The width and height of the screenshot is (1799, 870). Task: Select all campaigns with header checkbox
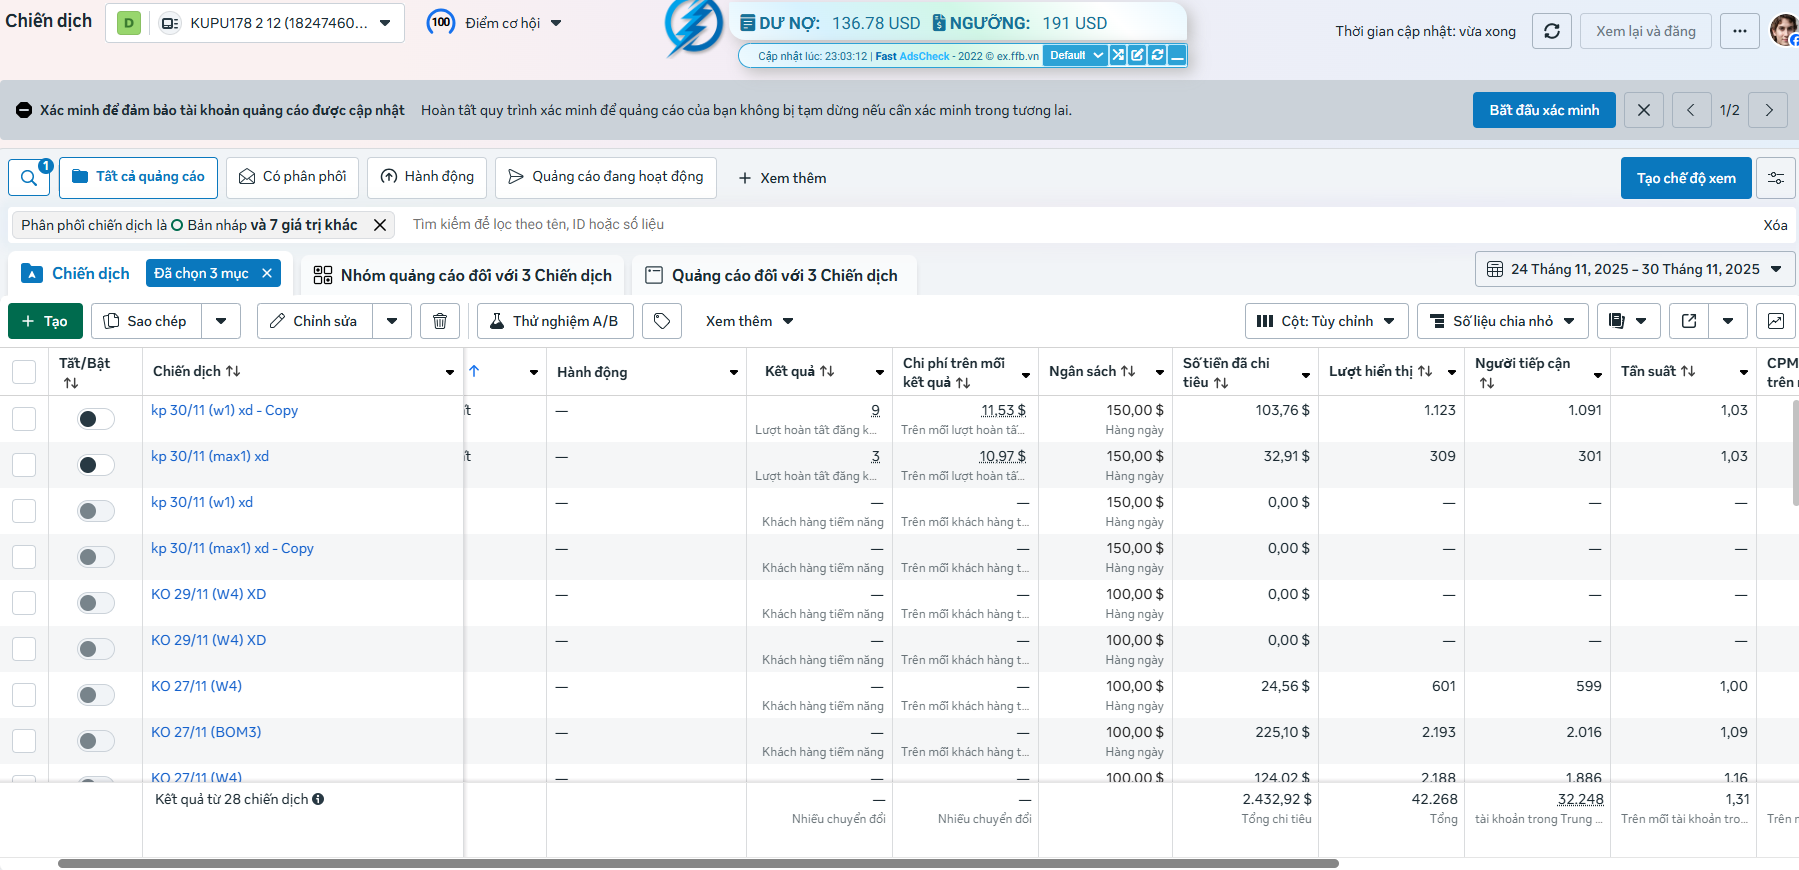[x=24, y=372]
